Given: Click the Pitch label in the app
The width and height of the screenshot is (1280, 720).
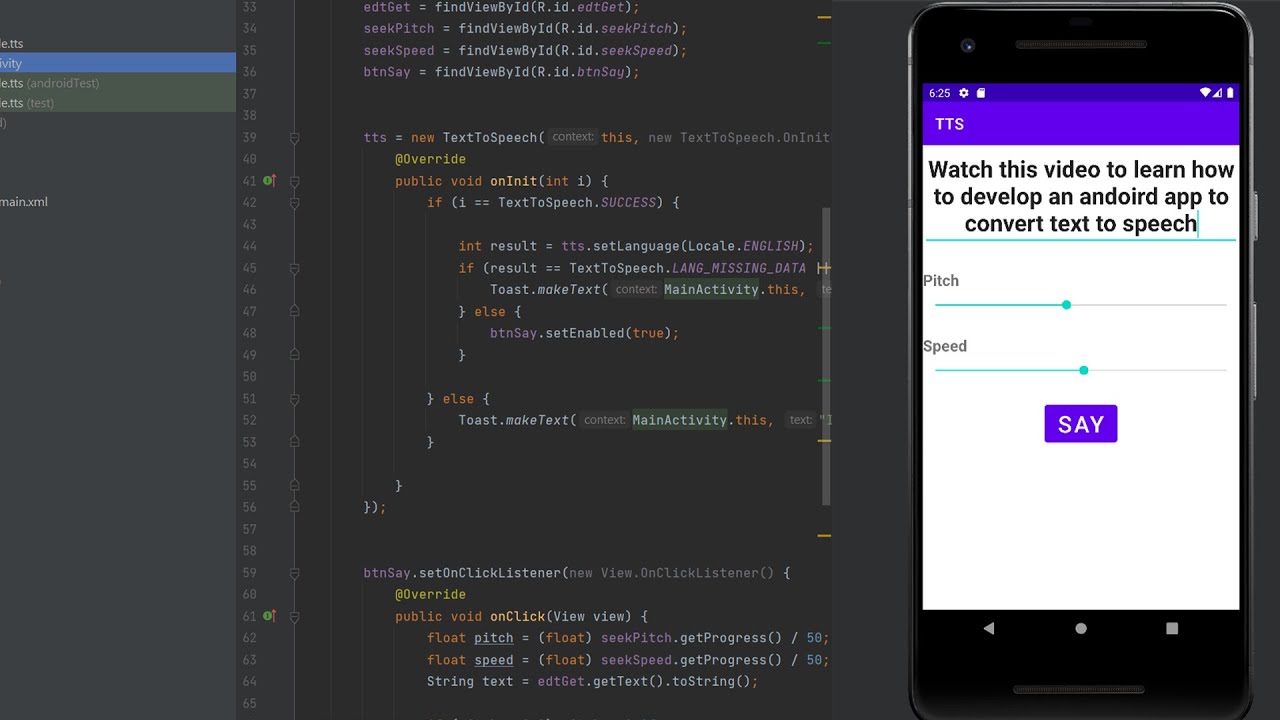Looking at the screenshot, I should pos(941,281).
